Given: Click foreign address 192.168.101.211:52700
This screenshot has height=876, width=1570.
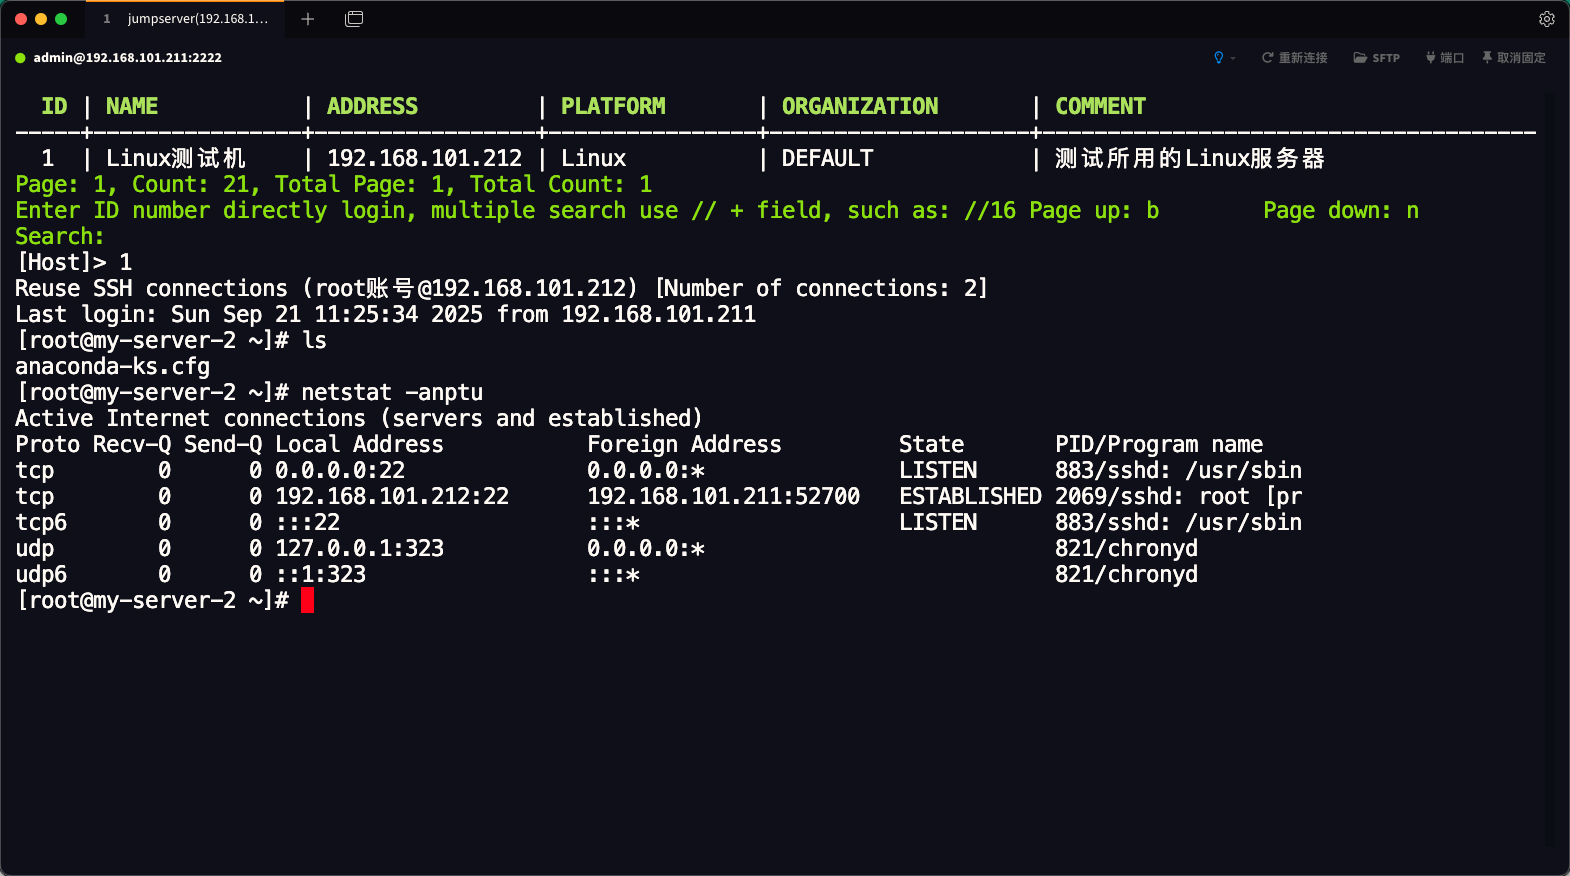Looking at the screenshot, I should [x=723, y=496].
